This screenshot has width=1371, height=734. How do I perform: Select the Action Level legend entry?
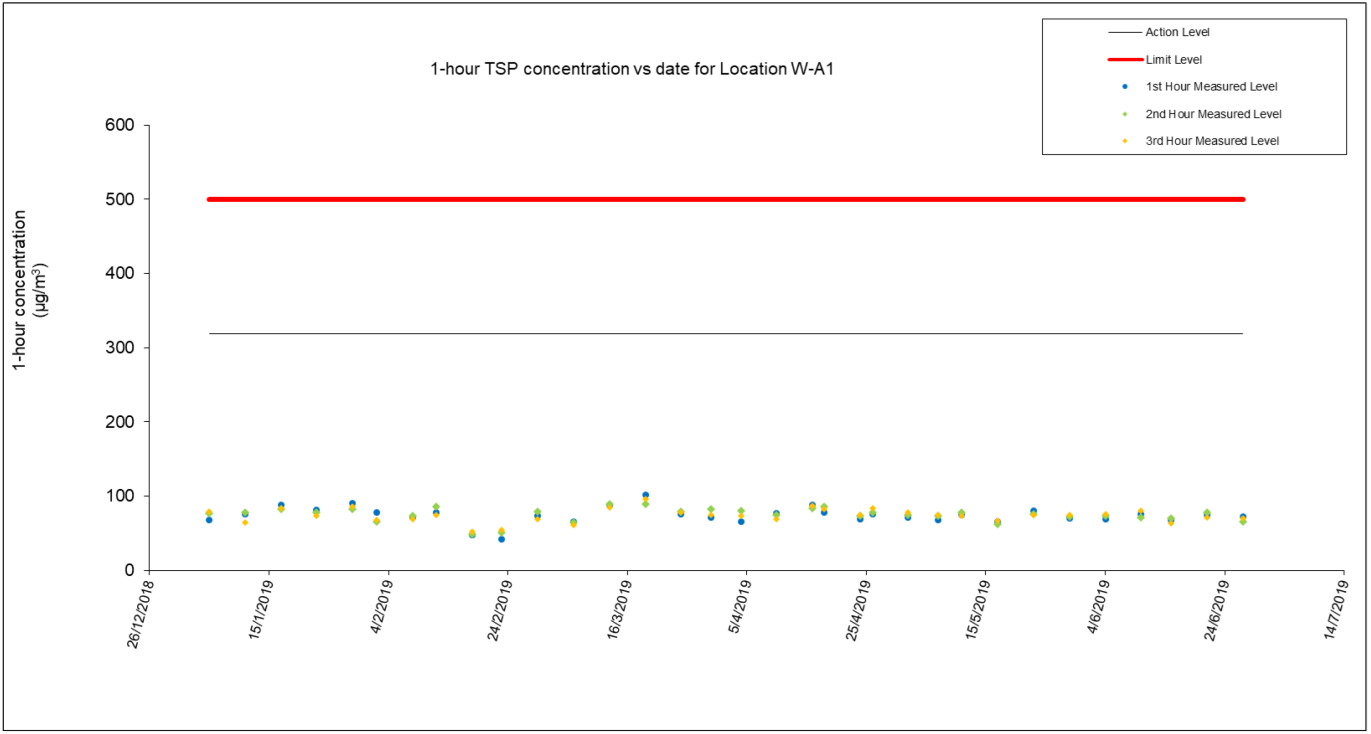(x=1177, y=33)
